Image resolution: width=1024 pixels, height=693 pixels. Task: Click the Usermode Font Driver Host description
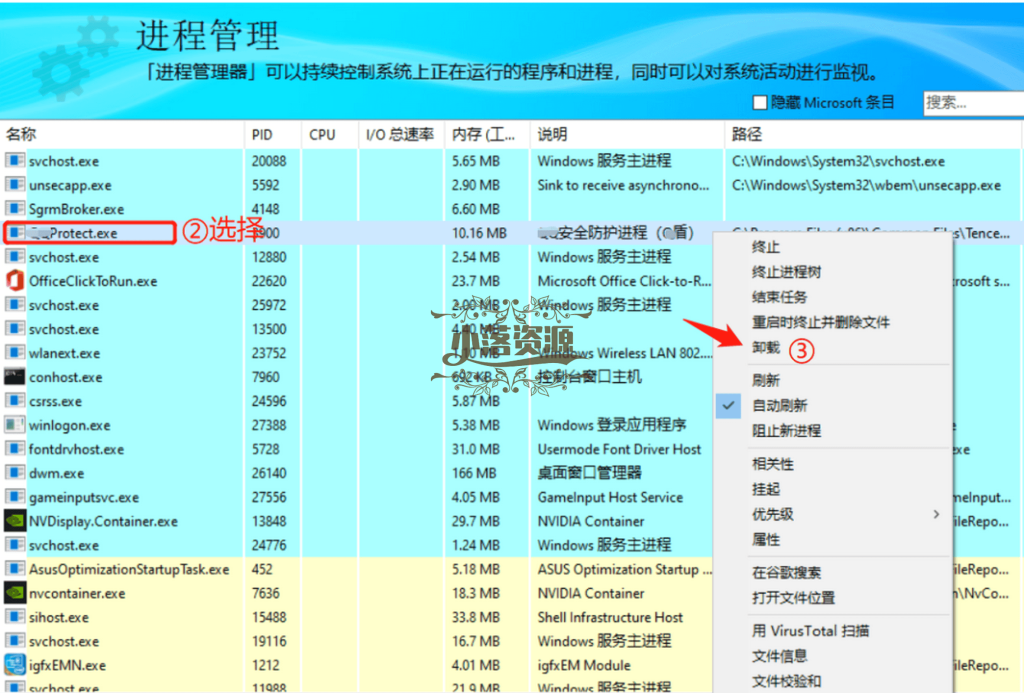[x=619, y=449]
